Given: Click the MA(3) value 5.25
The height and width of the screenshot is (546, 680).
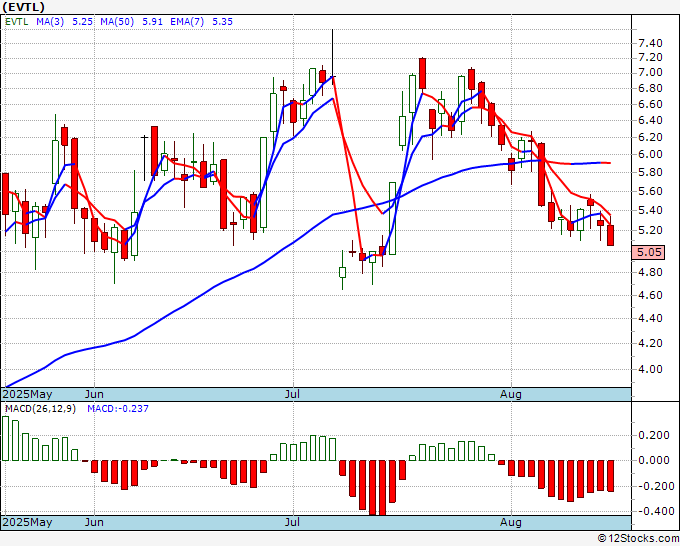Looking at the screenshot, I should 82,21.
